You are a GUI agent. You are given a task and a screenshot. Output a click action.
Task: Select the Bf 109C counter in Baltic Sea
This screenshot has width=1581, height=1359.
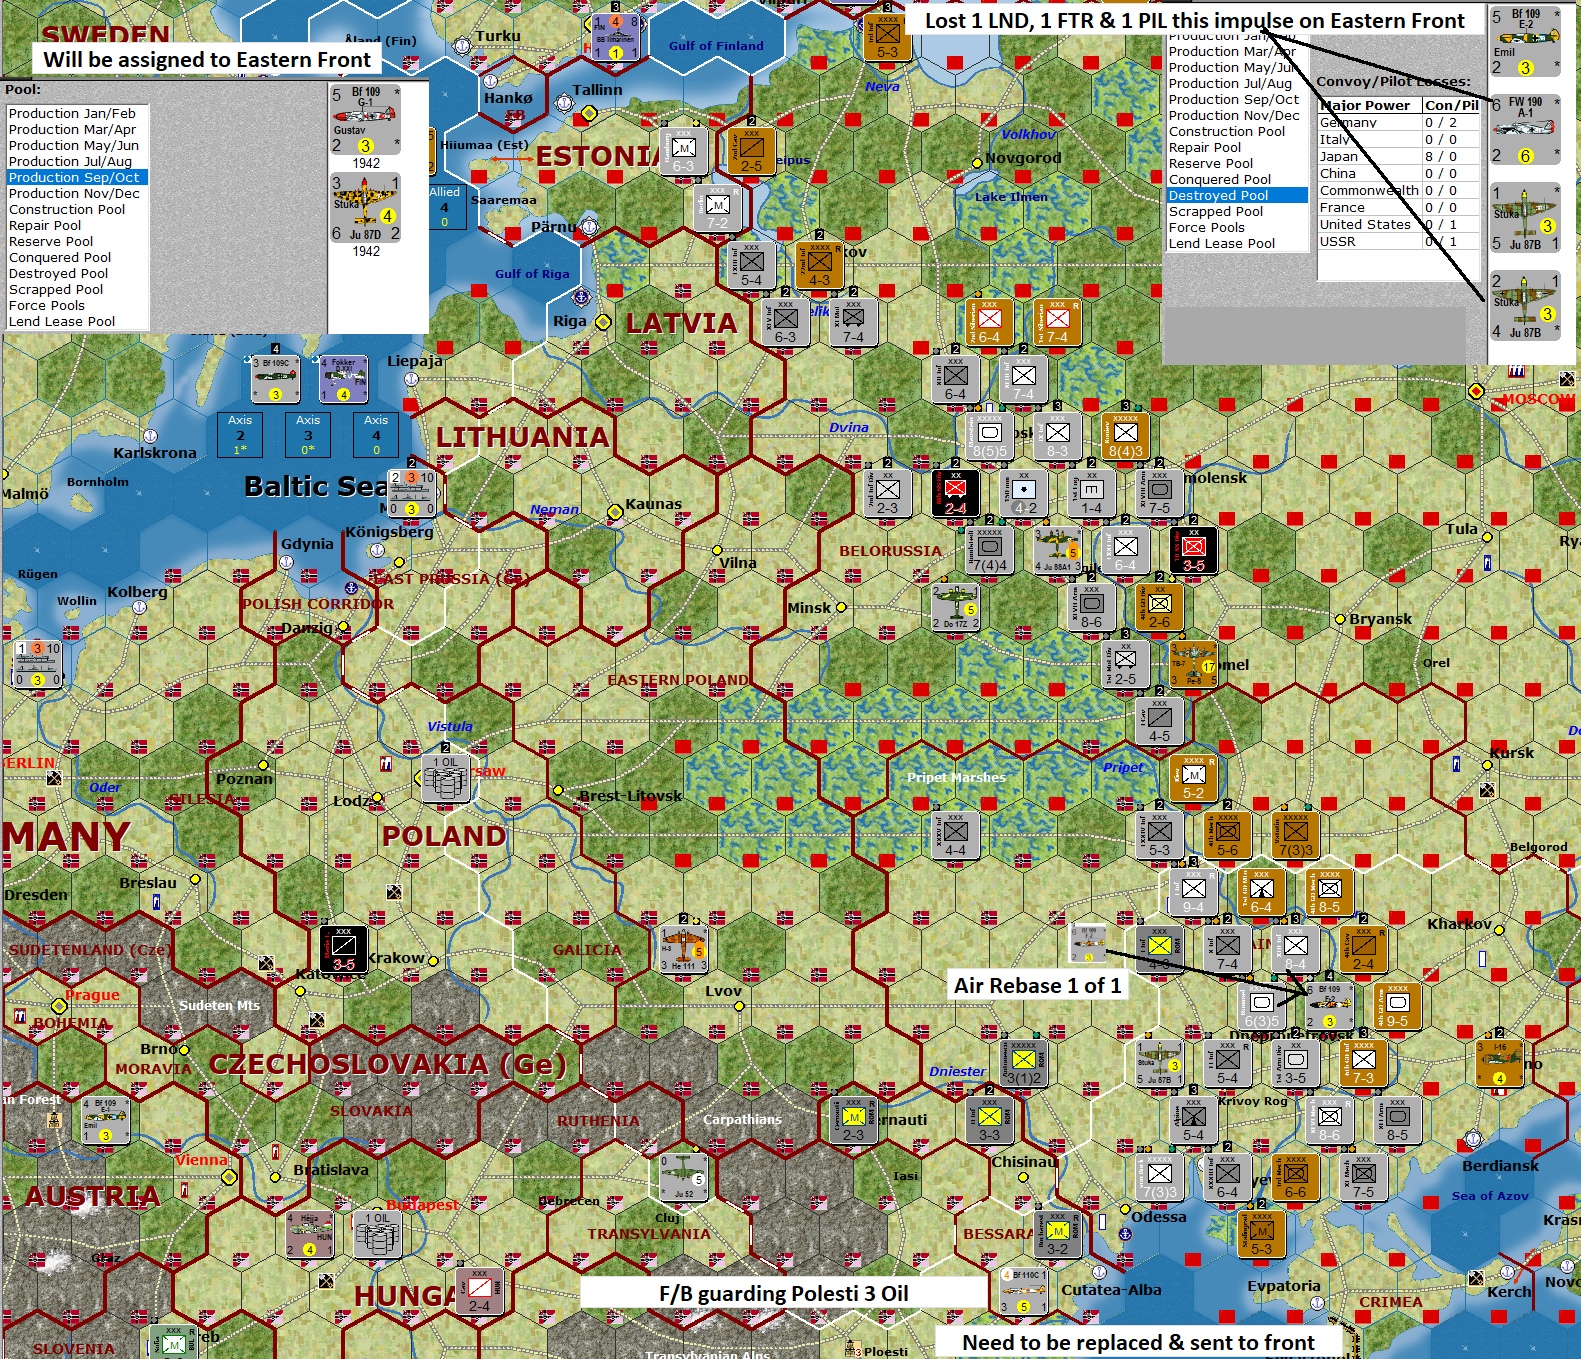click(275, 378)
